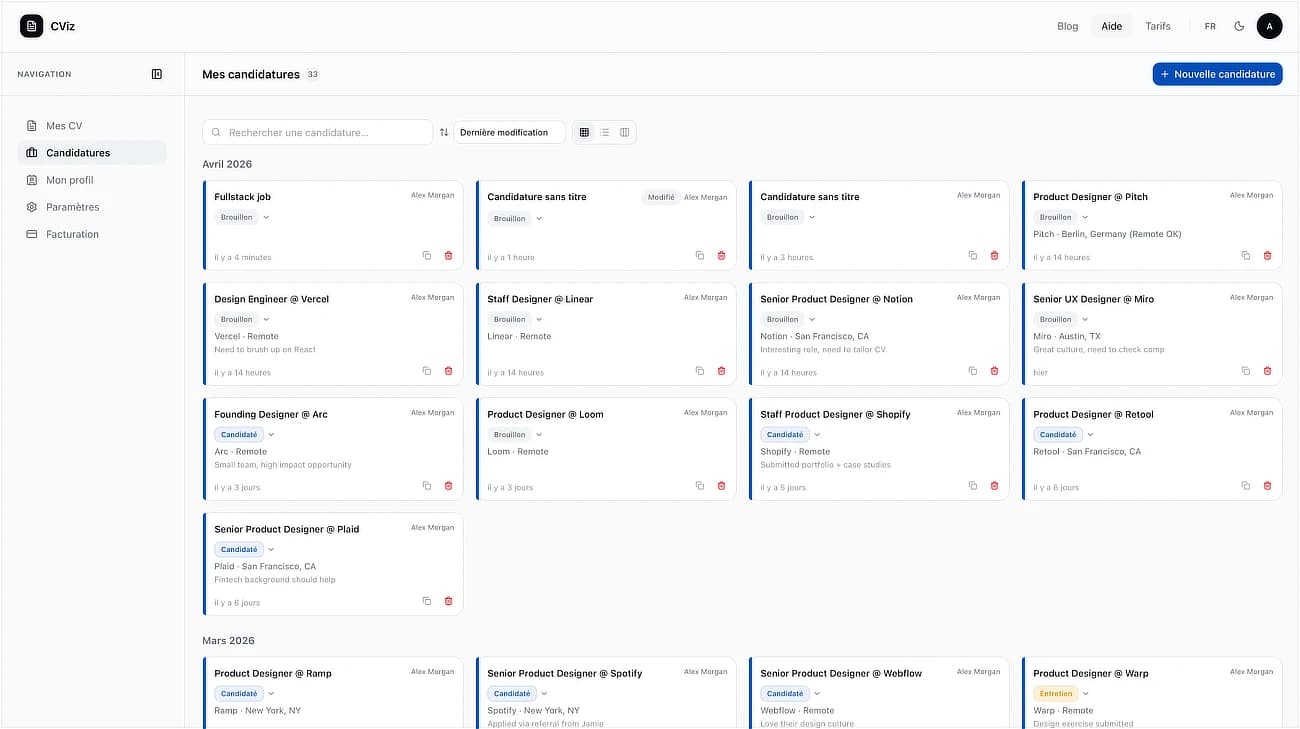
Task: Select Candidatures in the sidebar
Action: tap(92, 153)
